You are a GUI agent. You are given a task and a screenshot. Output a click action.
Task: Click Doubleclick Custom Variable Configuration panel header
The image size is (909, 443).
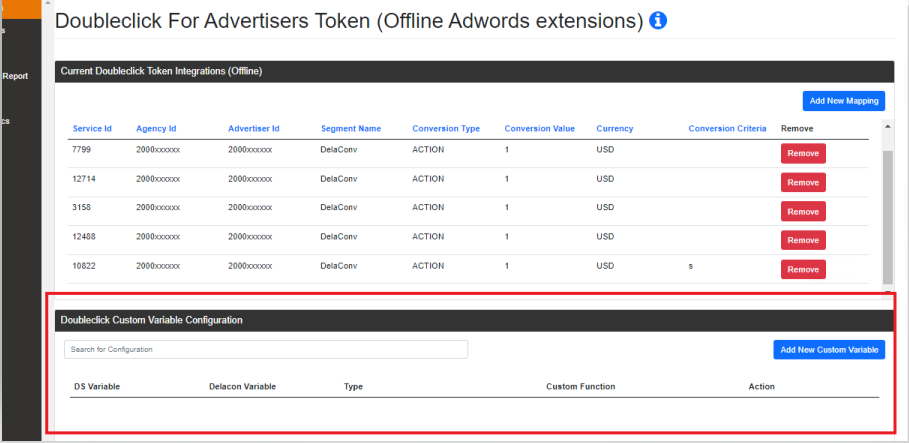[475, 320]
